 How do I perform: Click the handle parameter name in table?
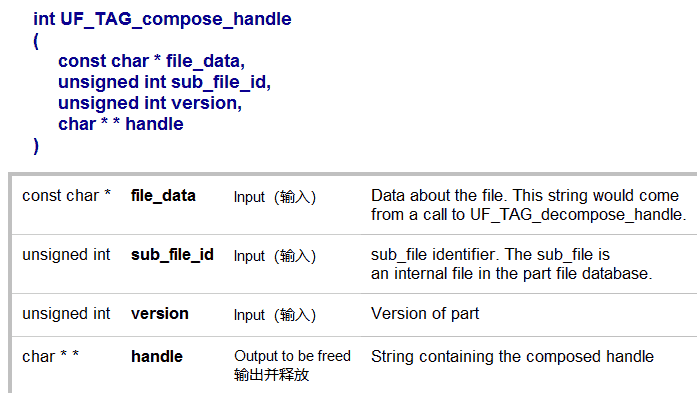pyautogui.click(x=157, y=357)
